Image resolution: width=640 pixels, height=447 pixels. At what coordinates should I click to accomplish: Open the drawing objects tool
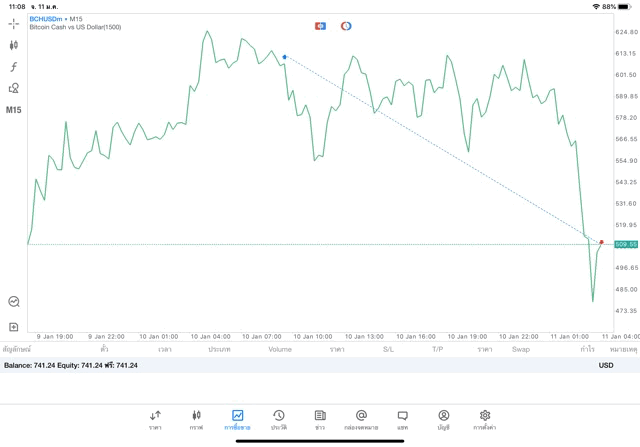tap(14, 88)
